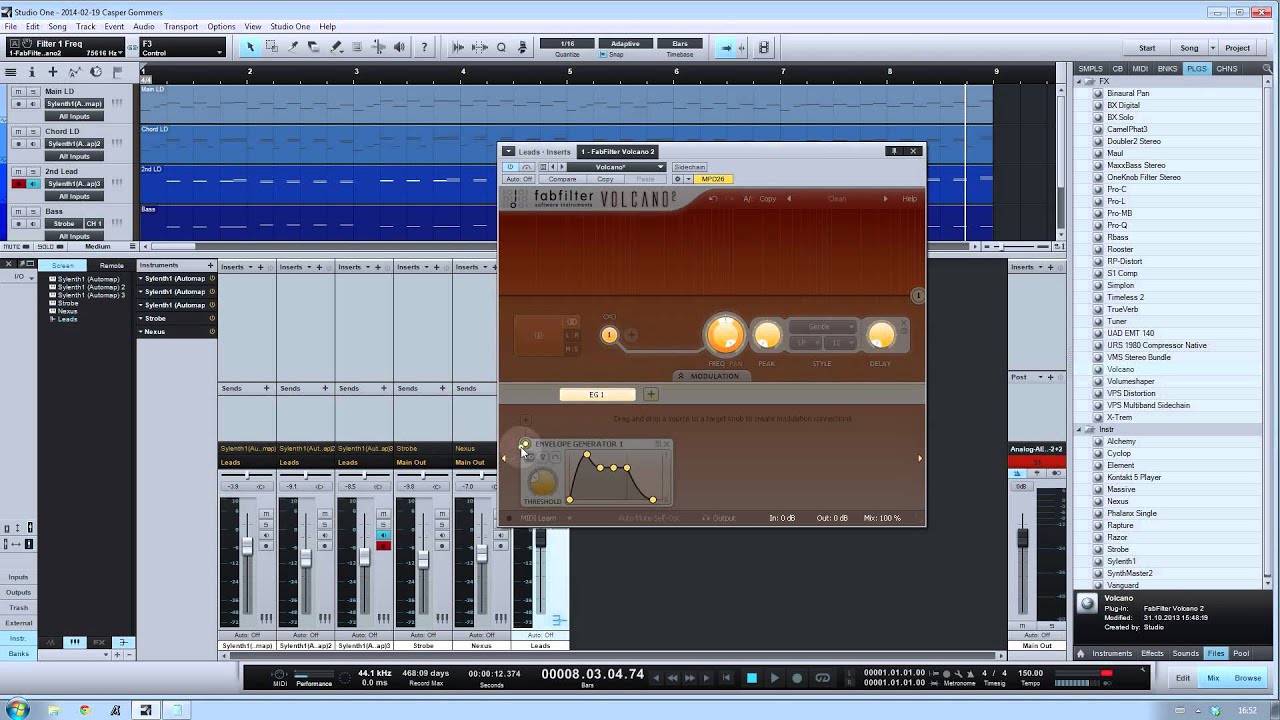Click the Record button in transport
The image size is (1280, 720).
click(797, 678)
